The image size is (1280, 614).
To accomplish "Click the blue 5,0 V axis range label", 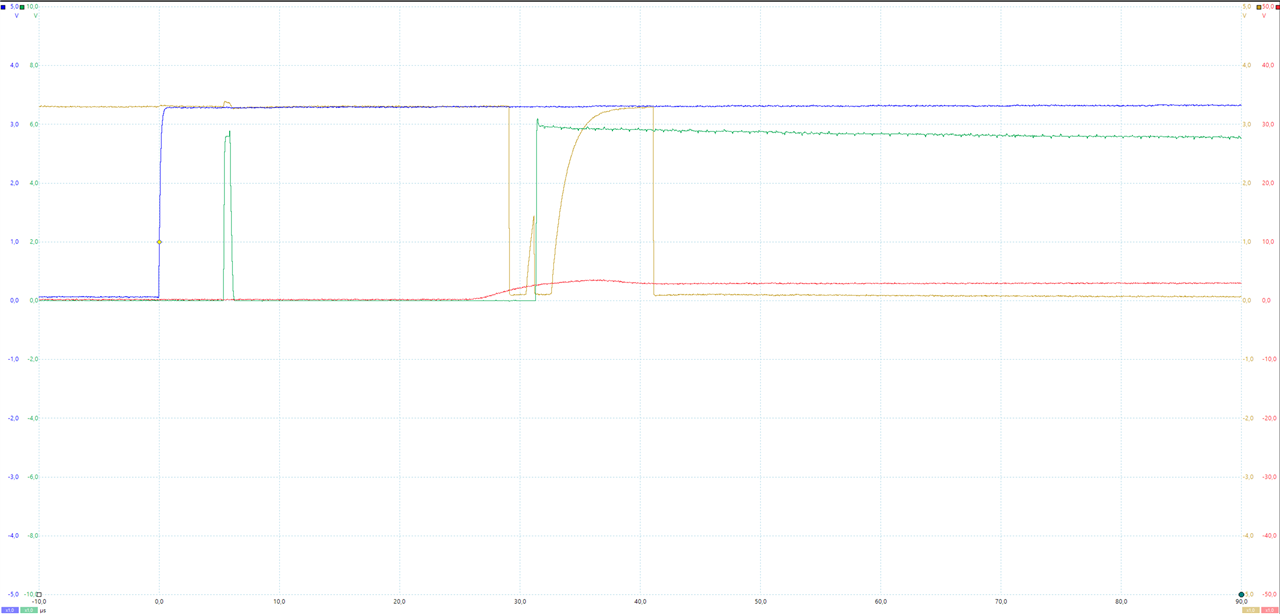I will (x=14, y=7).
